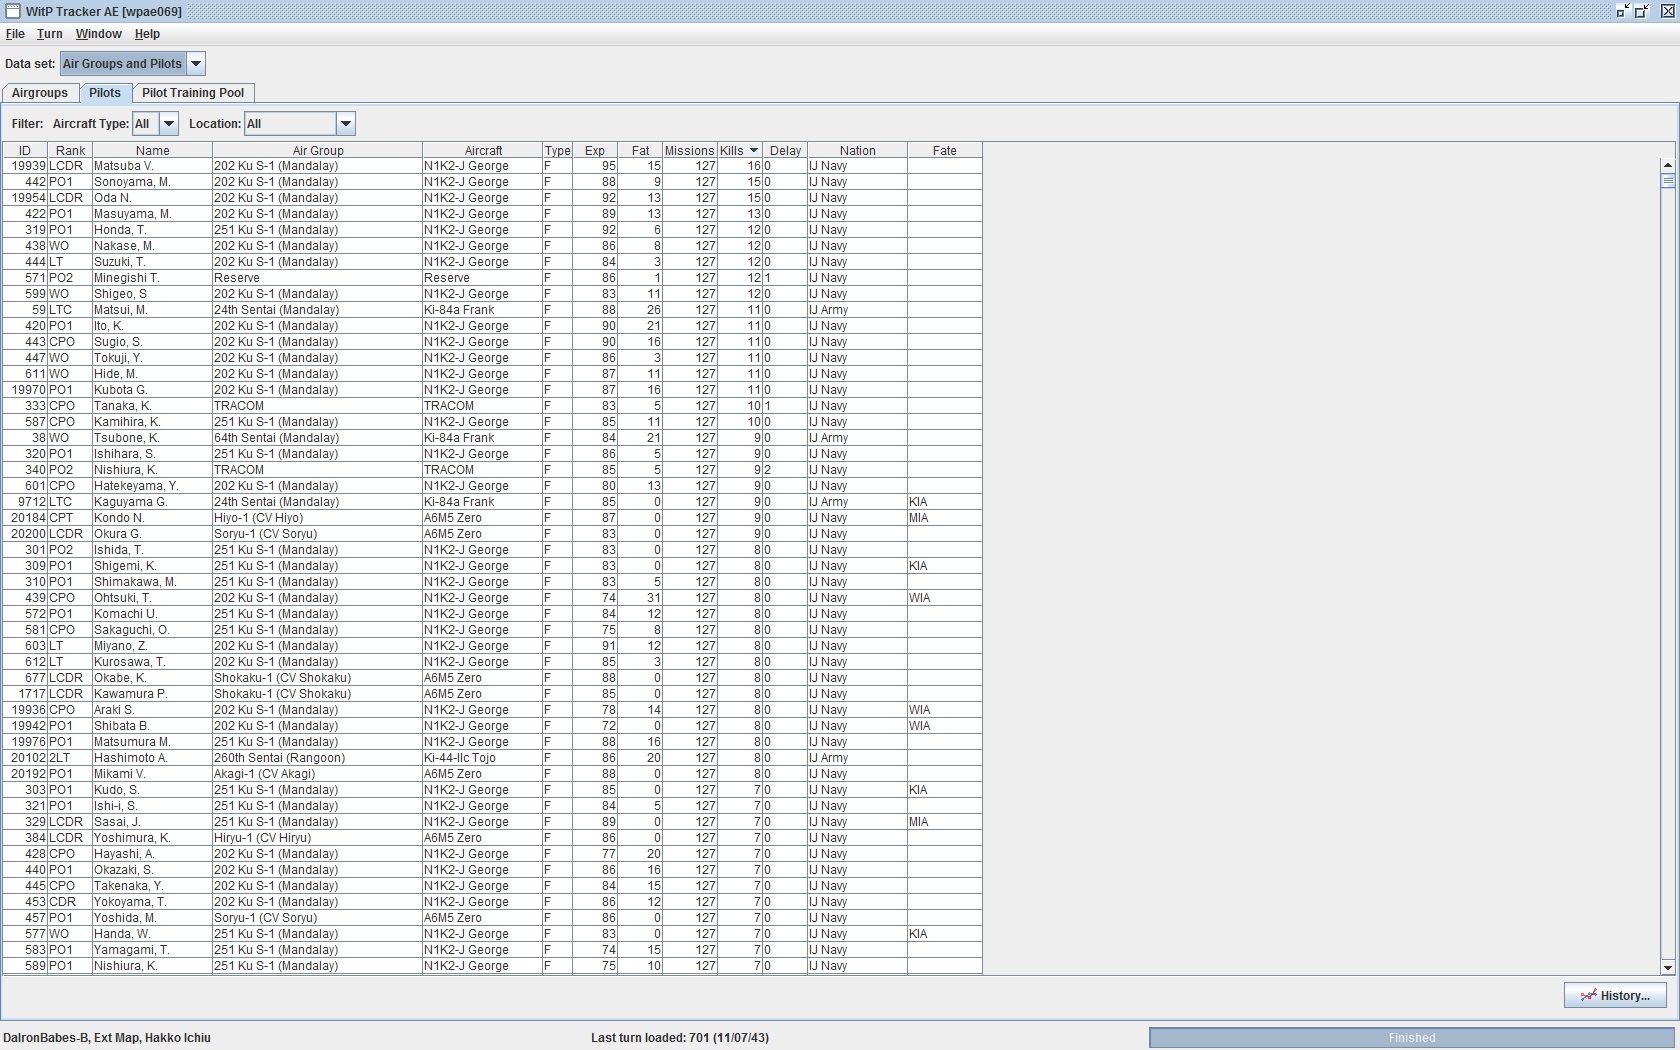This screenshot has width=1680, height=1050.
Task: Sort by the Air Group column header
Action: point(318,151)
